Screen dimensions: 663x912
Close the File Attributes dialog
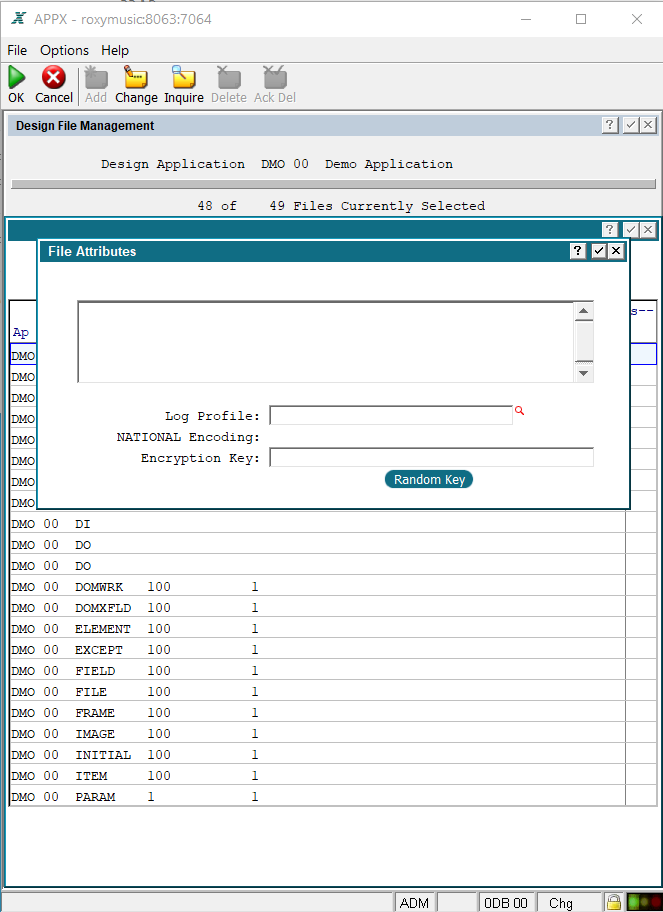tap(616, 251)
